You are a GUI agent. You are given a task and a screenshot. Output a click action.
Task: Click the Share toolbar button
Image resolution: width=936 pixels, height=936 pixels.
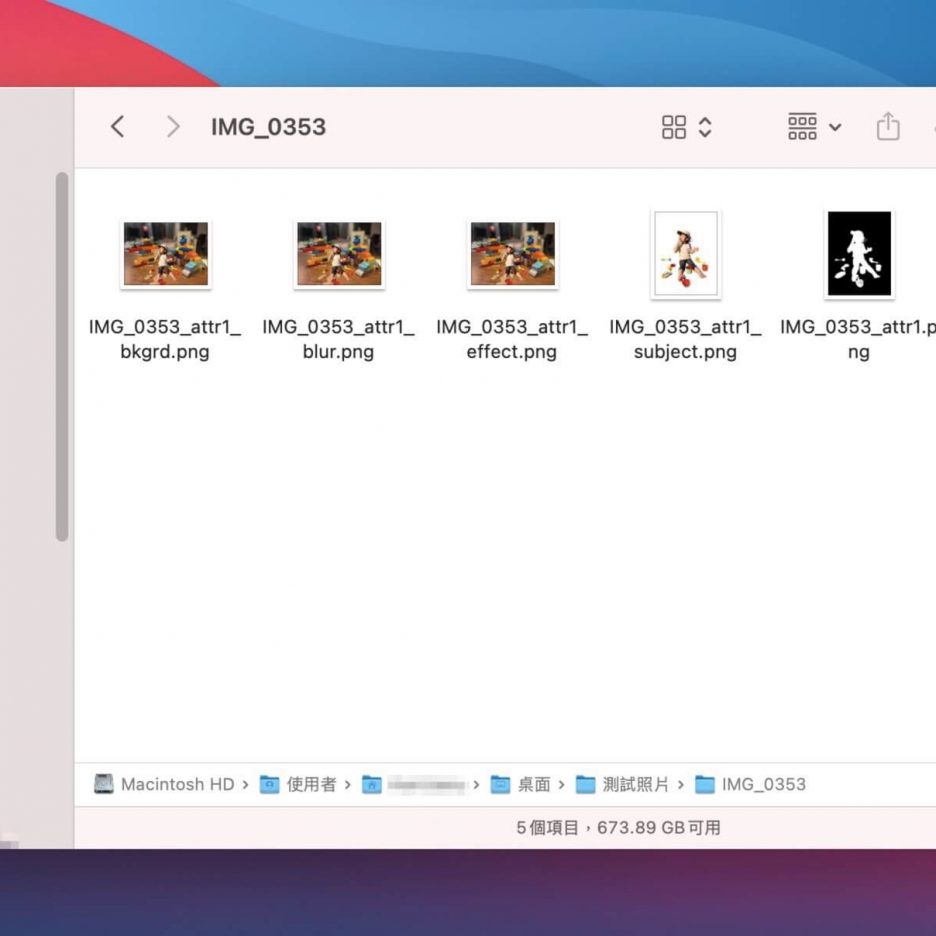click(887, 127)
